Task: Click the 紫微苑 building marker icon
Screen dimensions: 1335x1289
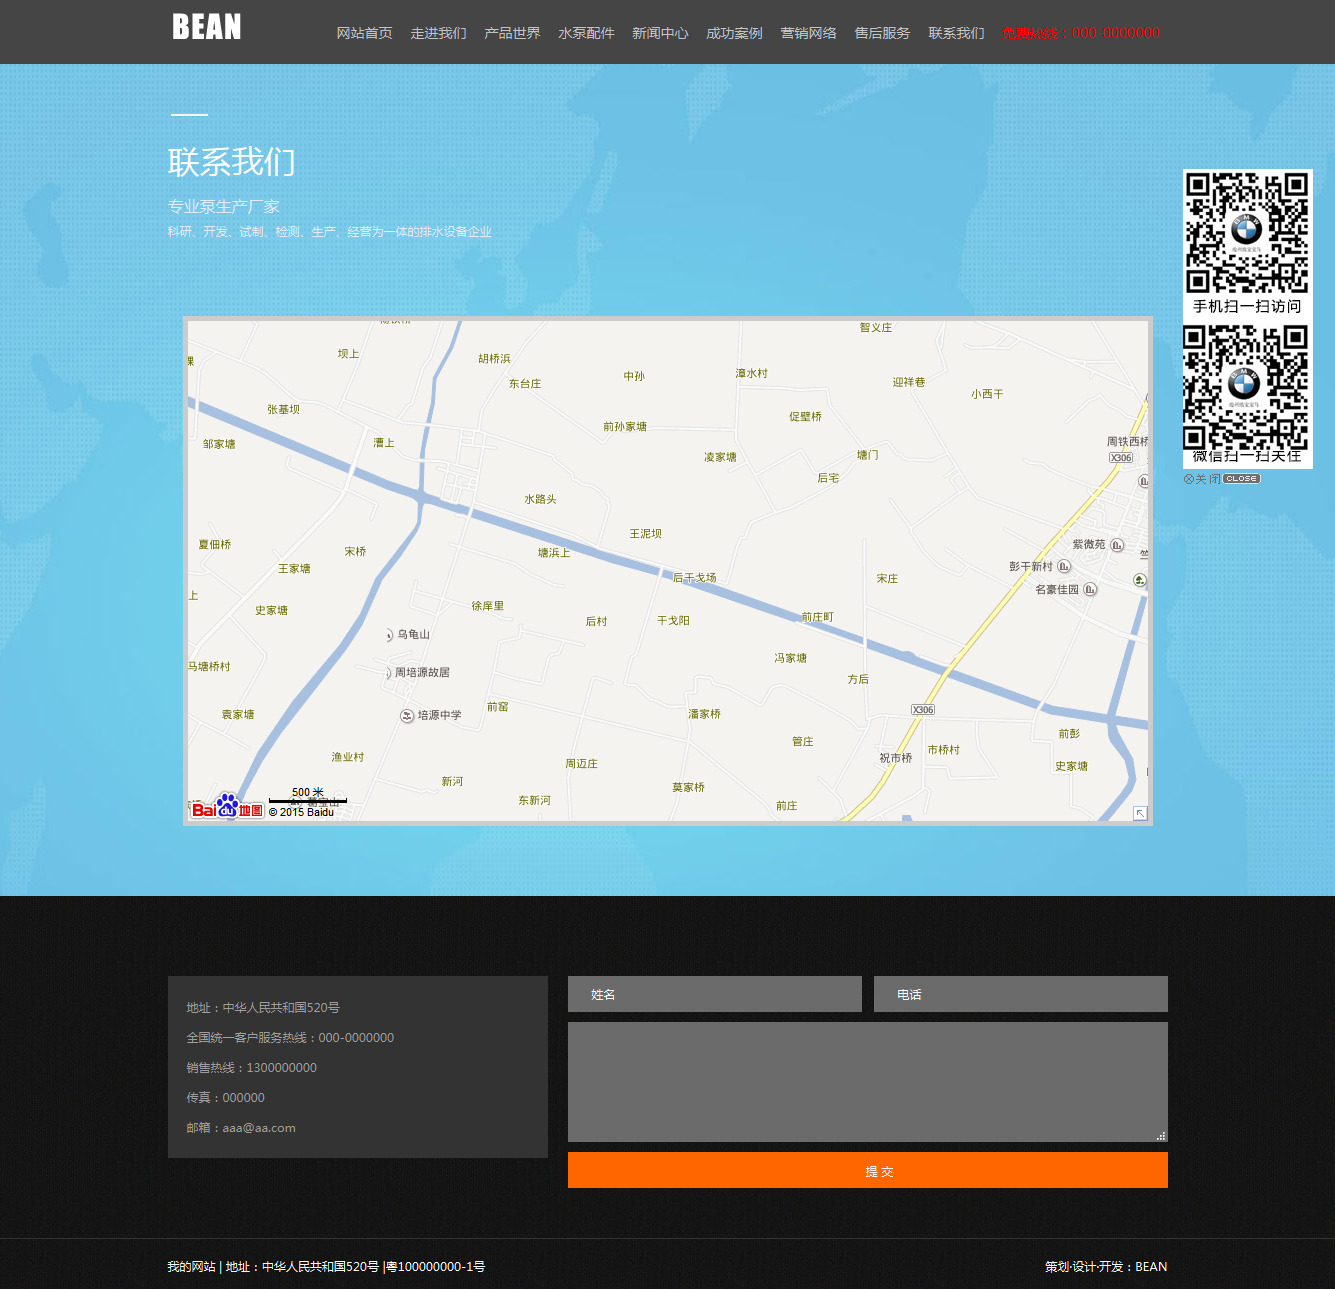Action: [1117, 545]
